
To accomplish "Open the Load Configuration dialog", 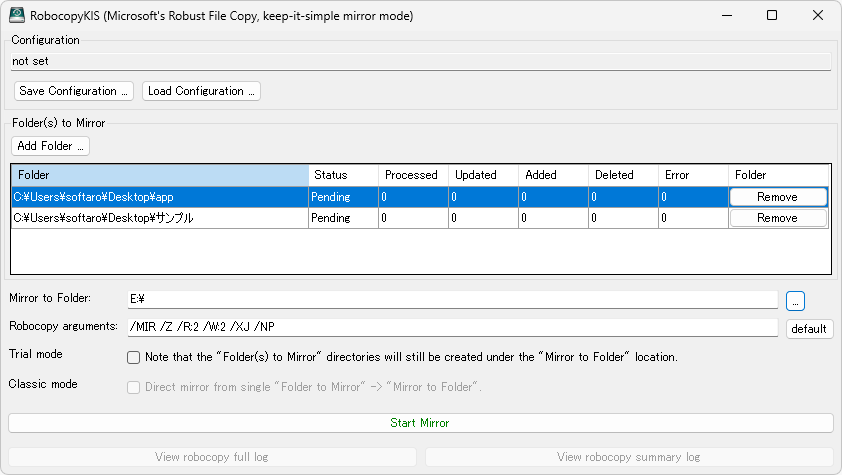I will 201,91.
